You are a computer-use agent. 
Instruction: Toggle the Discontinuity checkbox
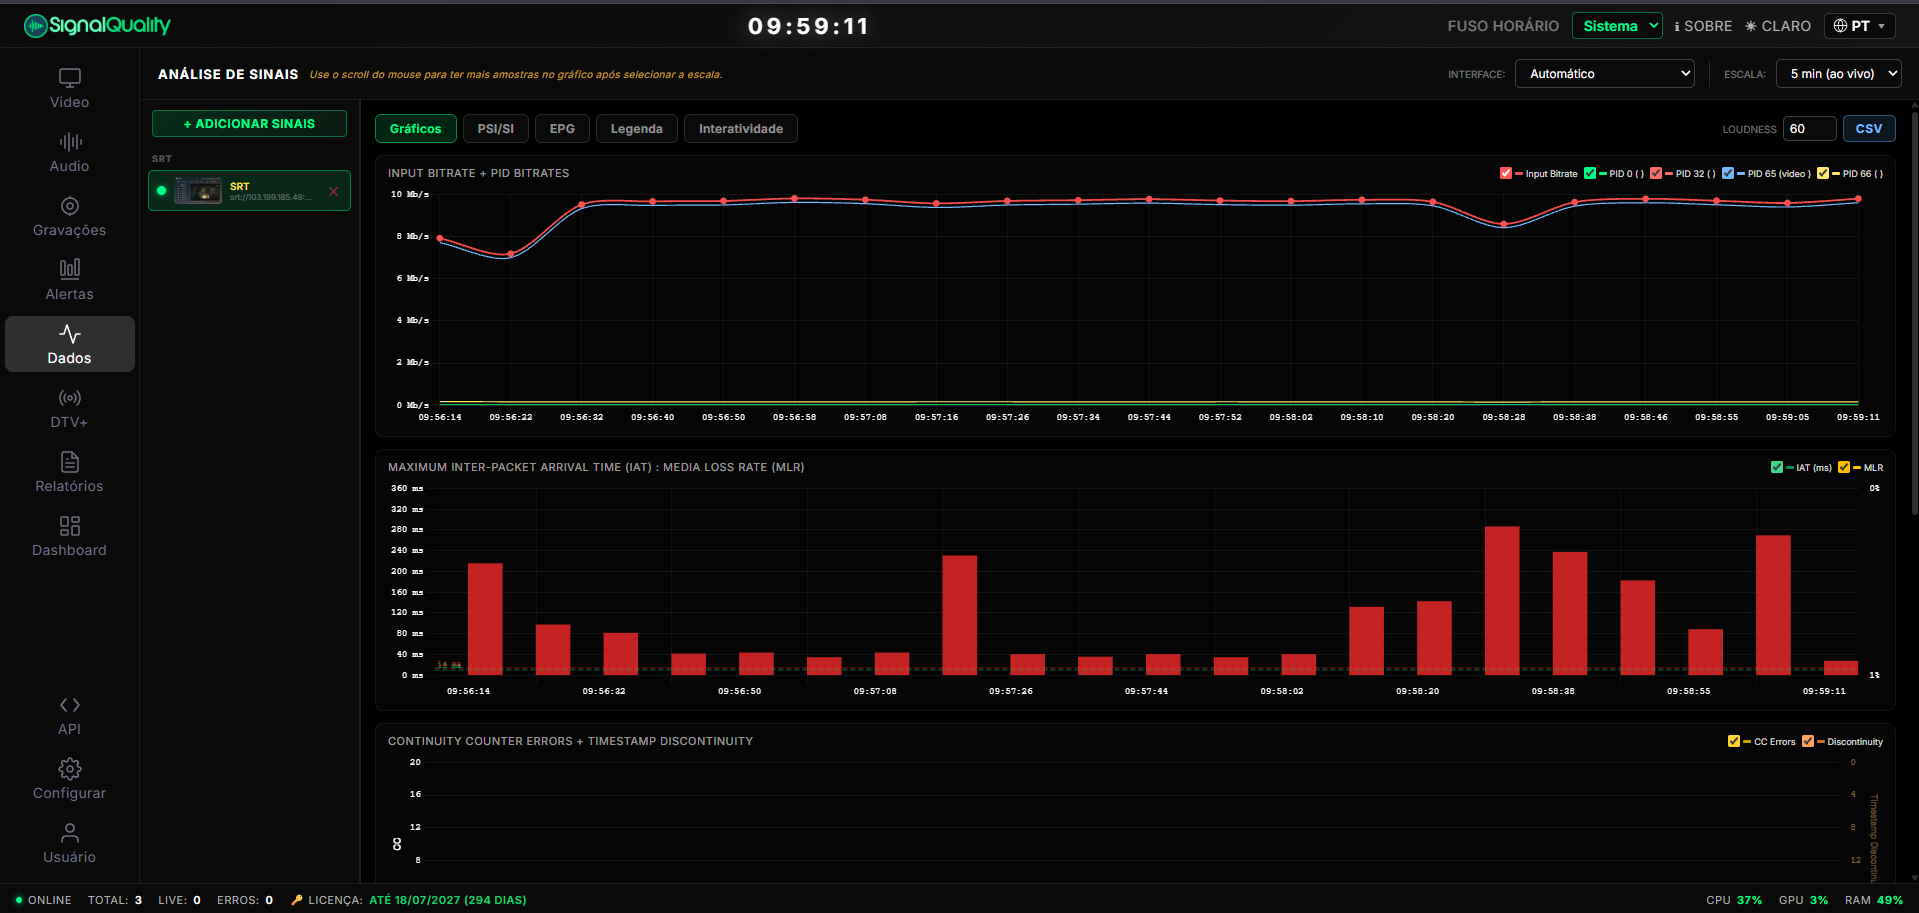pos(1808,741)
